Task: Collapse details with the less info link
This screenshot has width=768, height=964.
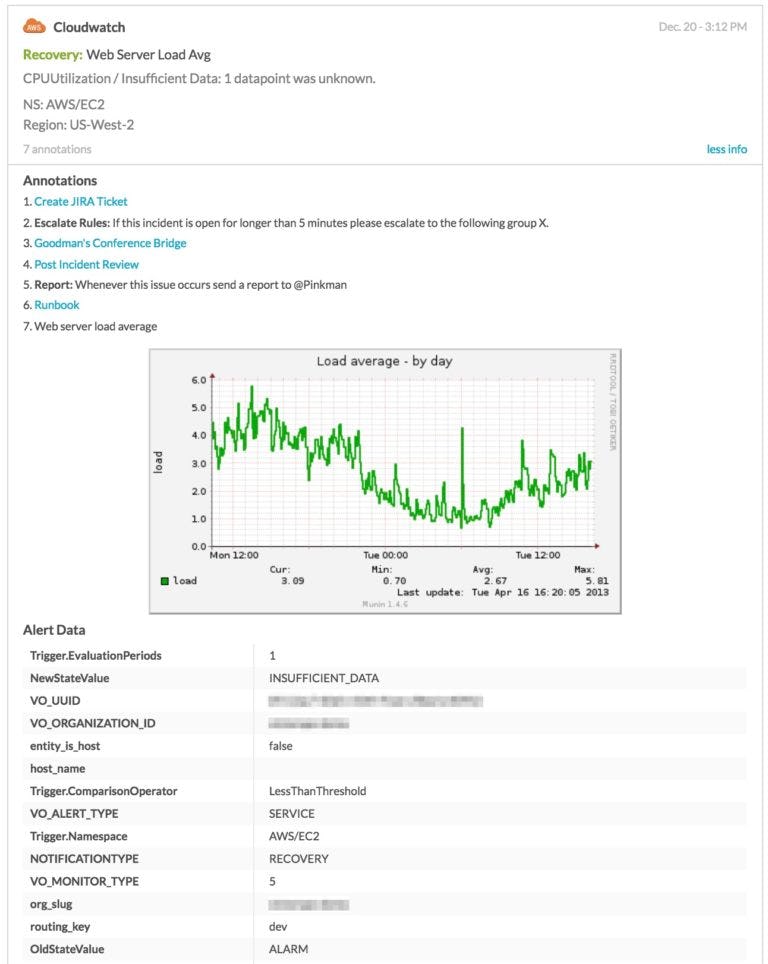Action: tap(726, 149)
